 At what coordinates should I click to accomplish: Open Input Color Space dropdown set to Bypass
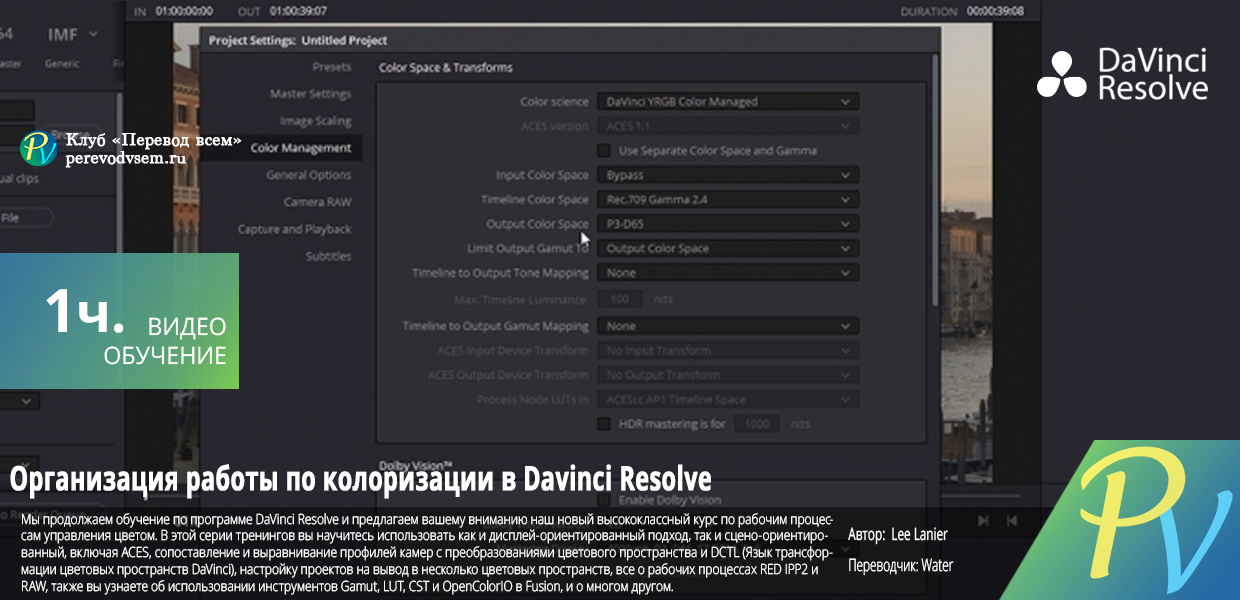[728, 175]
